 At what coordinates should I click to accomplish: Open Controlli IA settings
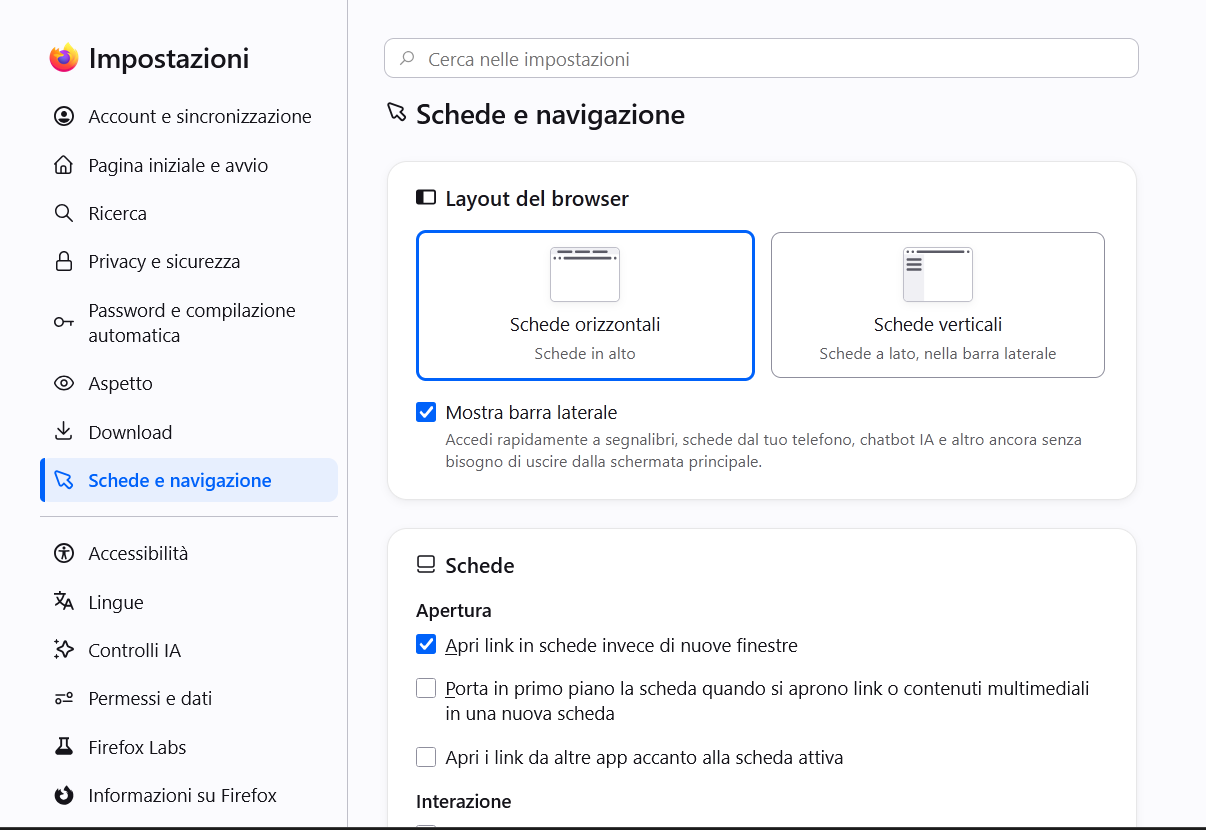(189, 650)
